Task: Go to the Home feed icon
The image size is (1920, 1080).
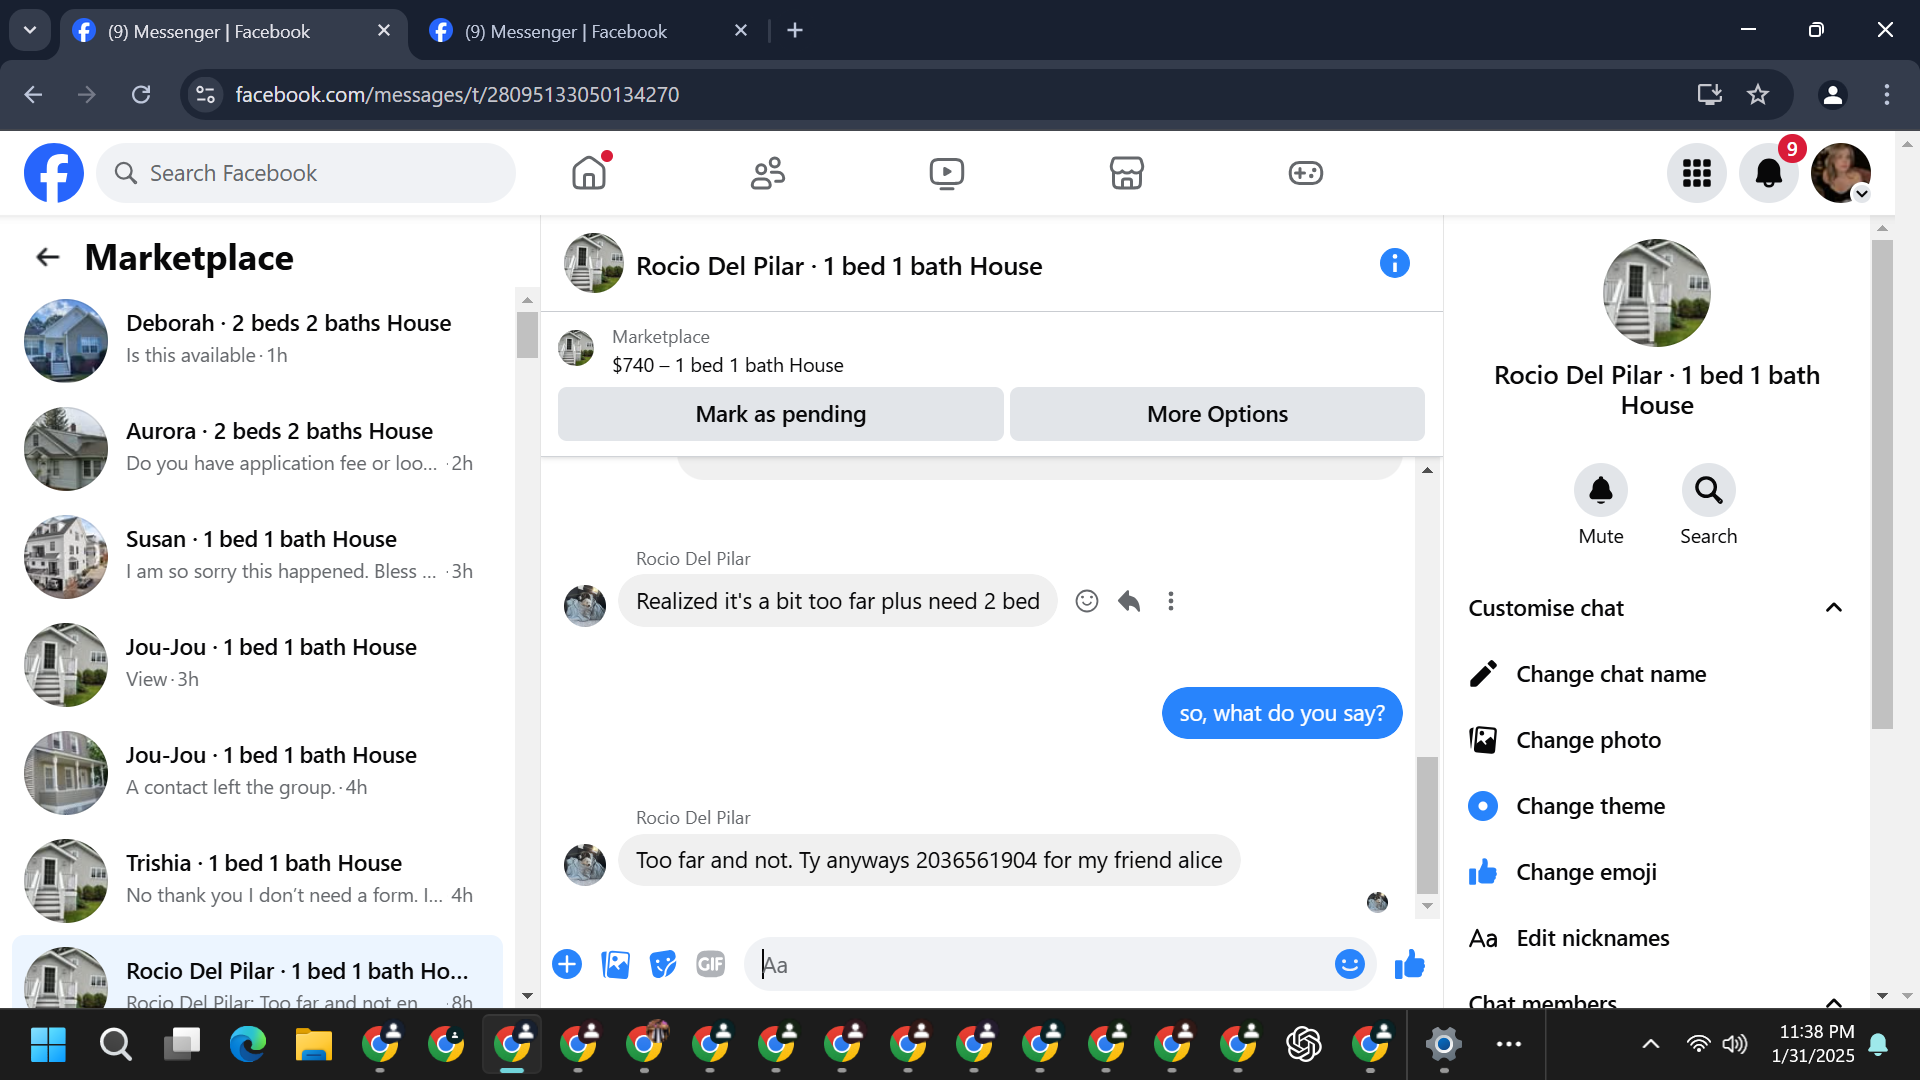Action: (x=589, y=173)
